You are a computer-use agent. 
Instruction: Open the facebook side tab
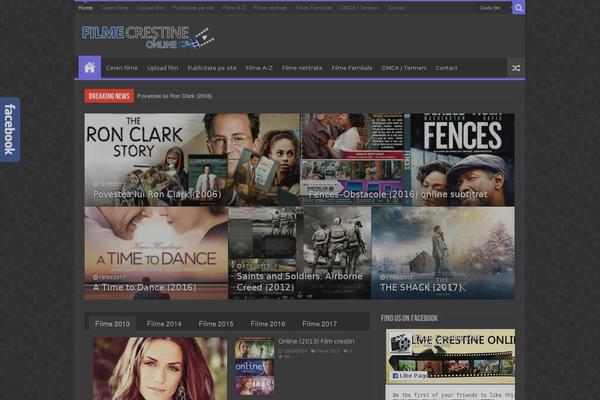pyautogui.click(x=10, y=129)
